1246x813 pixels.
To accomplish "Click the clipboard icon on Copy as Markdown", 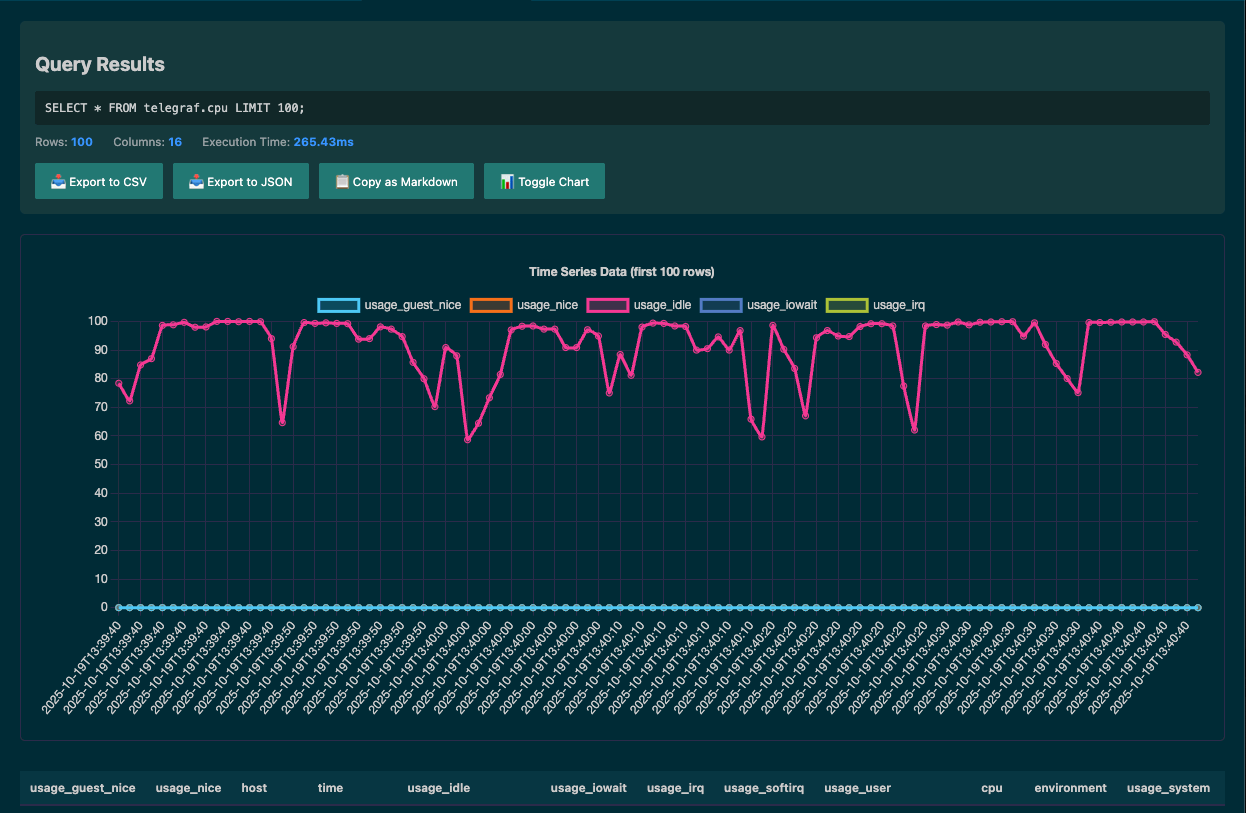I will click(342, 182).
